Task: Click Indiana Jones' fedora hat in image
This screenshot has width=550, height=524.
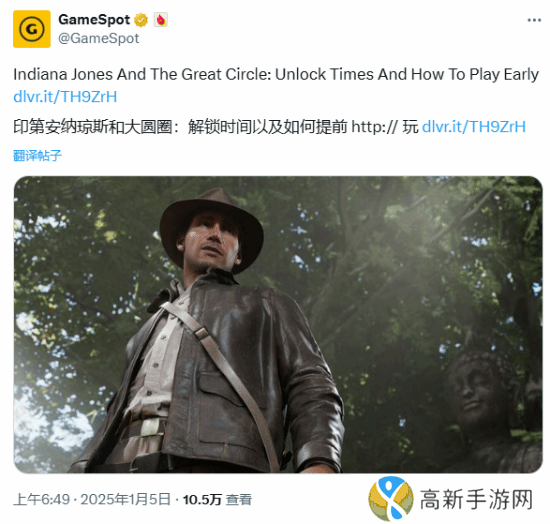Action: (212, 221)
